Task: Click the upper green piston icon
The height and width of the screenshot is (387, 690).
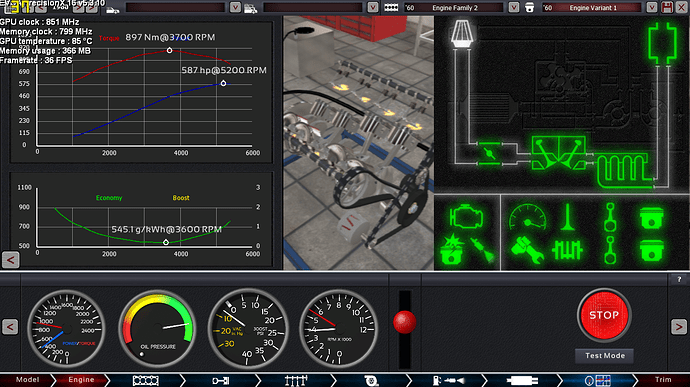Action: pyautogui.click(x=651, y=217)
